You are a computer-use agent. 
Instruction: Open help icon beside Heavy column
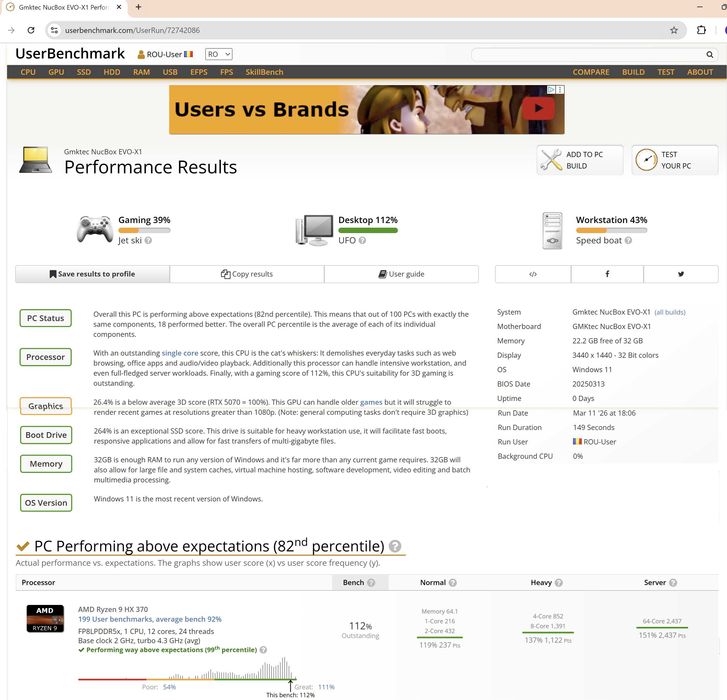559,583
